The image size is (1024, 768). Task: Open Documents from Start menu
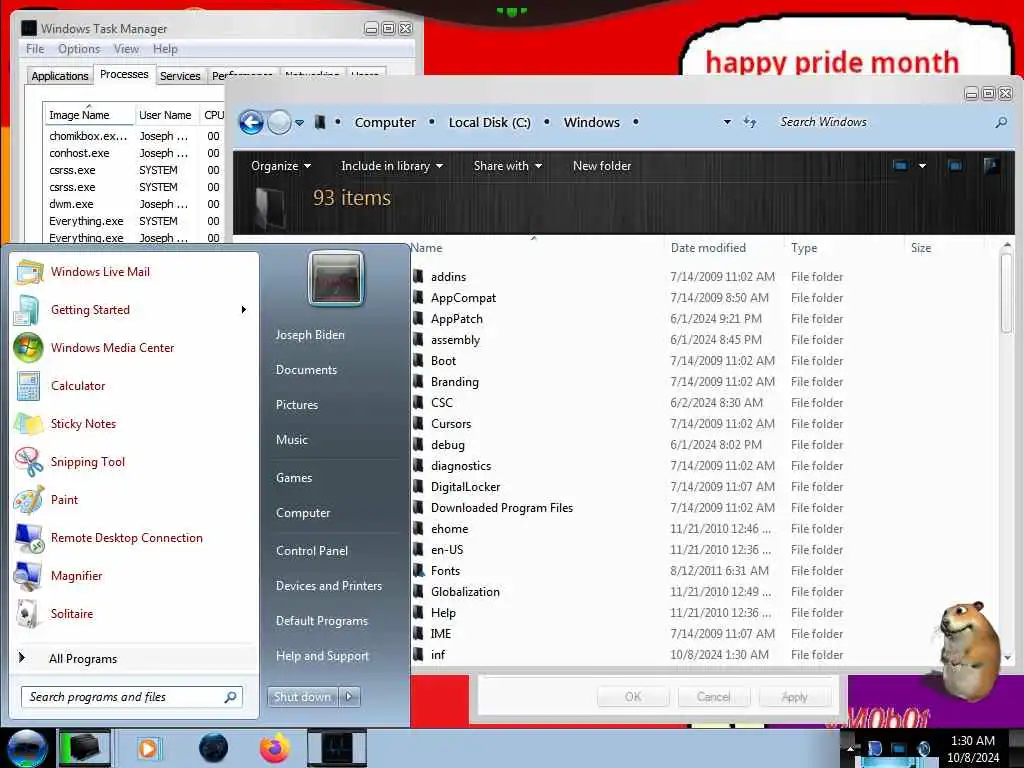point(306,370)
